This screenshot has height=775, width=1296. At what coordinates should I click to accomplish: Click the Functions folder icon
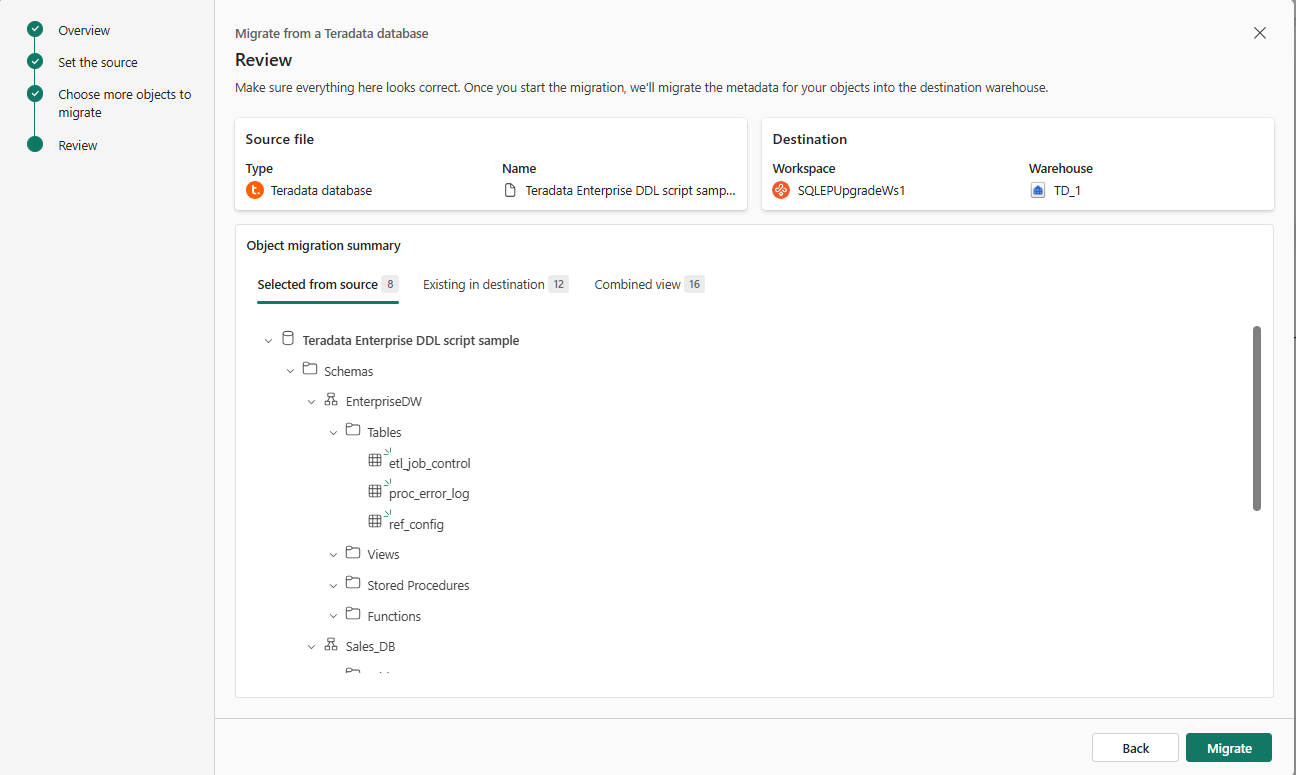[353, 614]
